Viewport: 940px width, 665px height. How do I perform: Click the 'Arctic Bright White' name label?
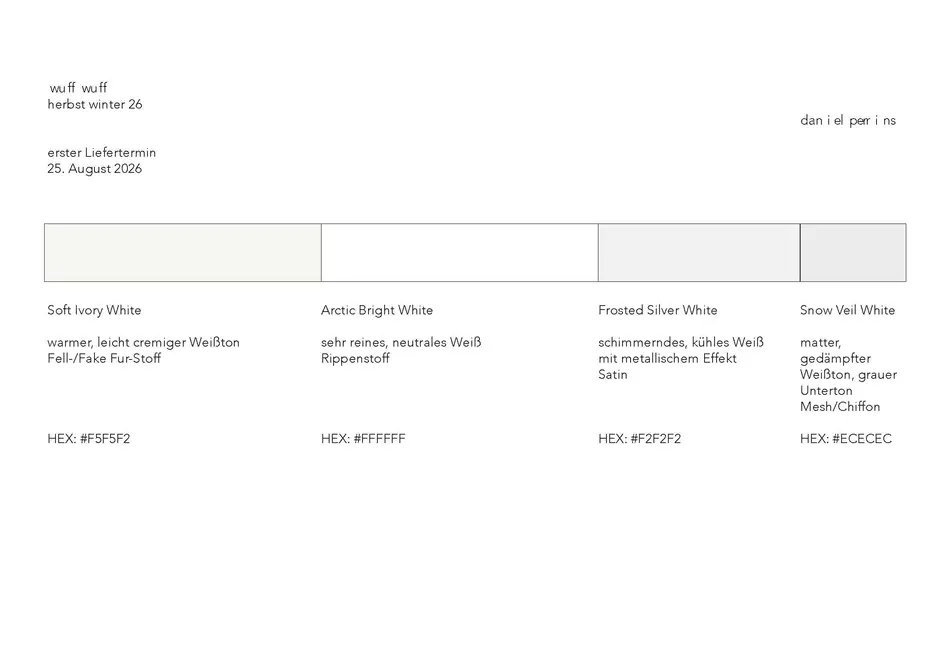tap(377, 310)
